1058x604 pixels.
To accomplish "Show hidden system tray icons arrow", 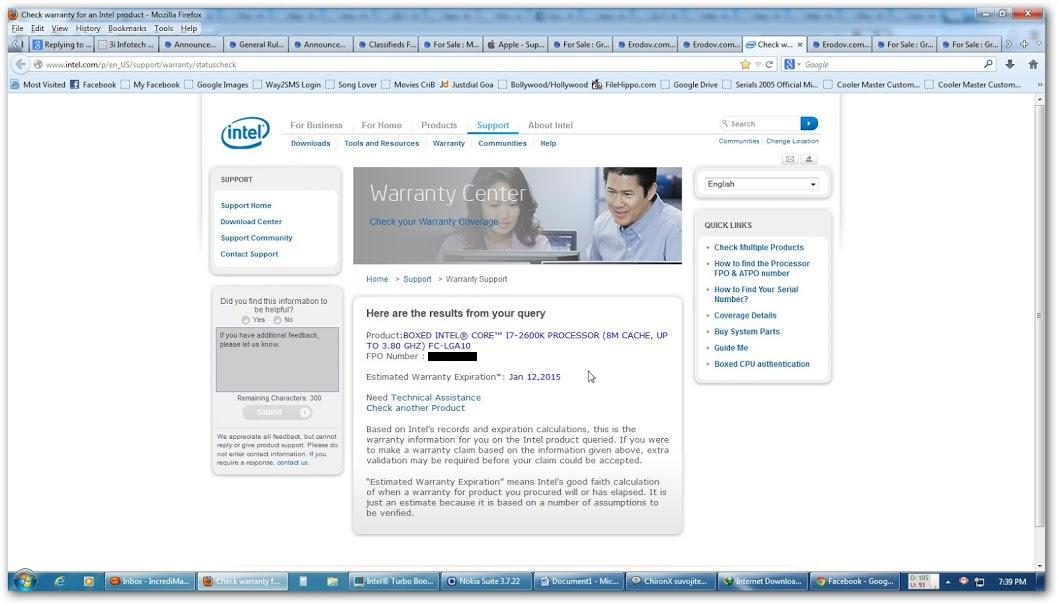I will pyautogui.click(x=948, y=582).
